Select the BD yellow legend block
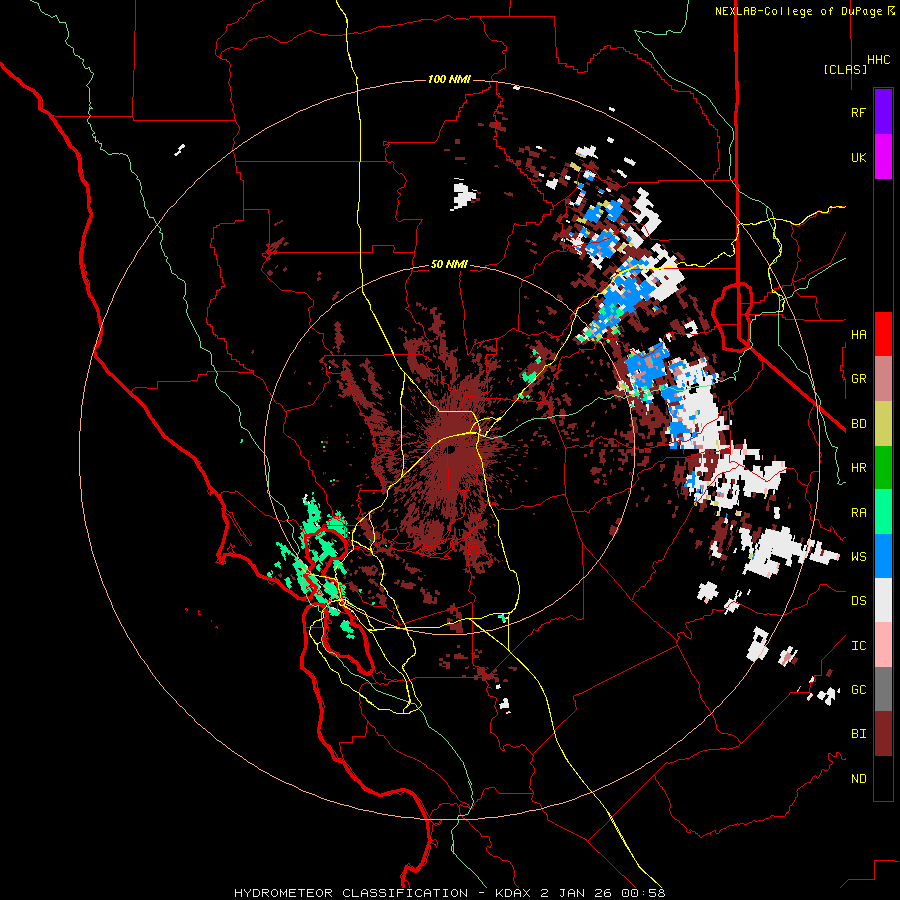This screenshot has width=900, height=900. click(883, 424)
